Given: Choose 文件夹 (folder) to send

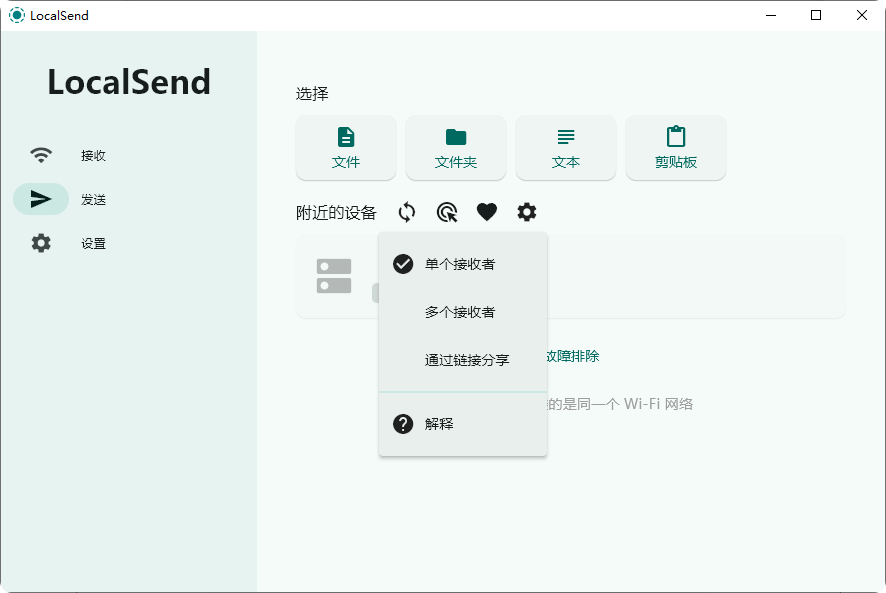Looking at the screenshot, I should pos(456,148).
